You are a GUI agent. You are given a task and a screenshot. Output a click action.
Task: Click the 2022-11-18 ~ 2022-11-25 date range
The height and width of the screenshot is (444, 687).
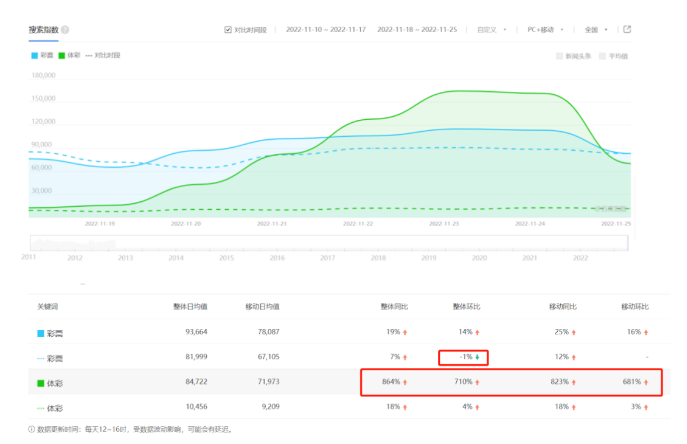click(x=416, y=30)
